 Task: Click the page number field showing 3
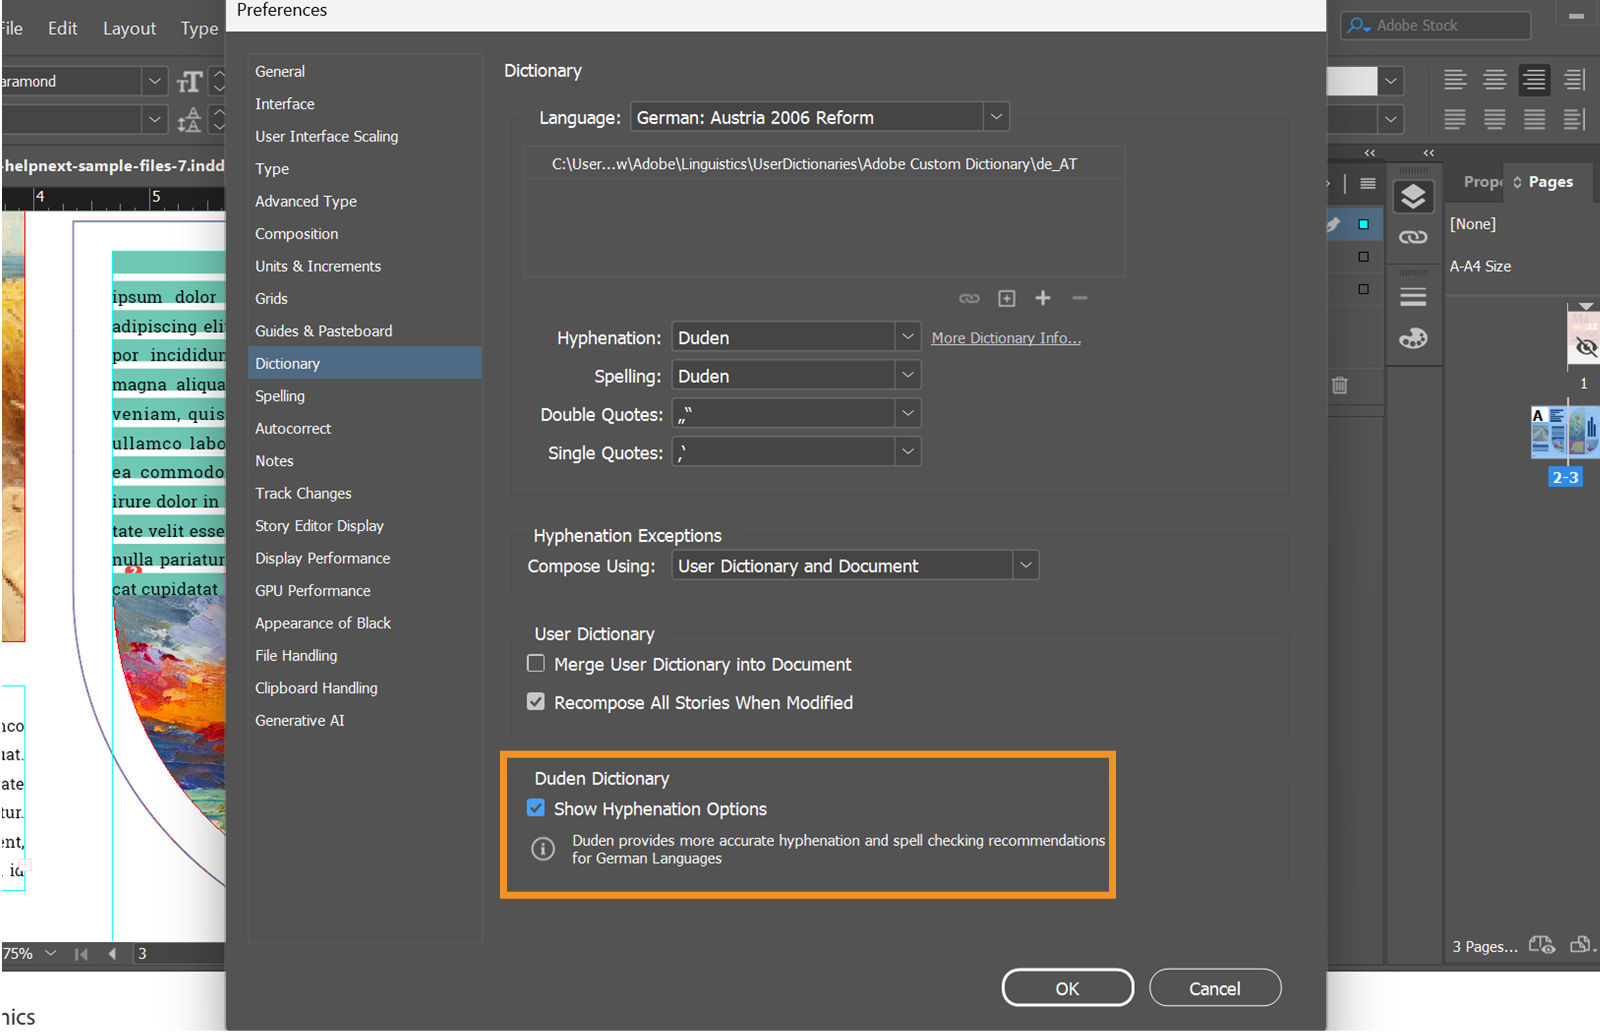pos(178,954)
